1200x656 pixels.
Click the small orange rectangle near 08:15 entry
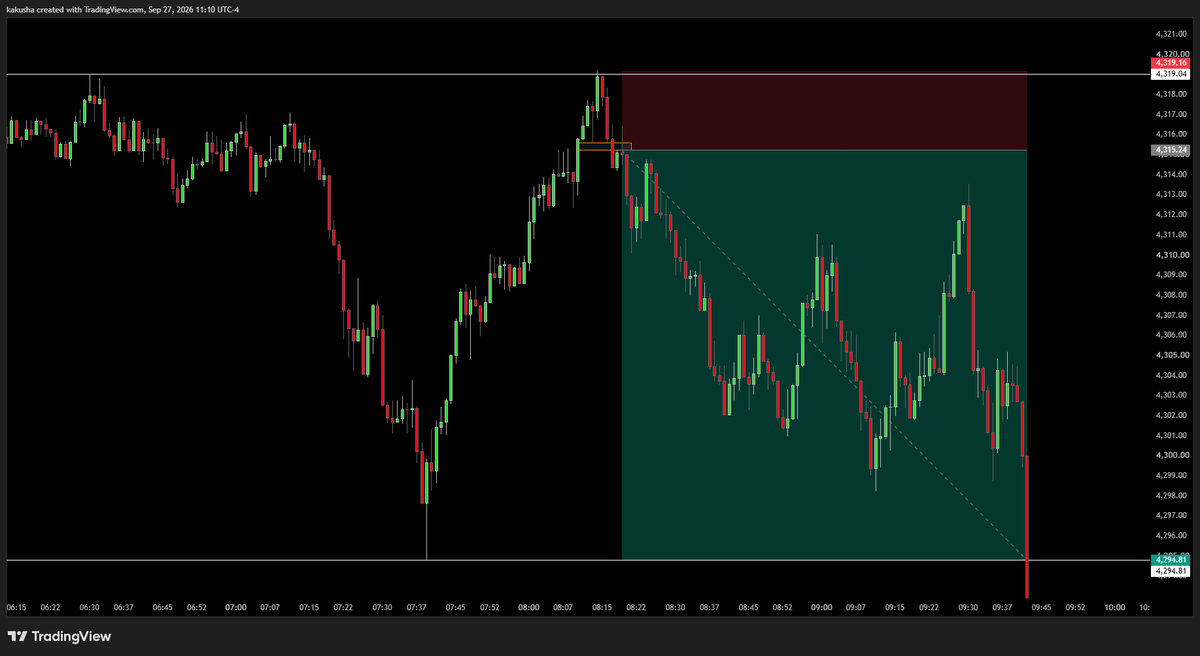(x=604, y=146)
